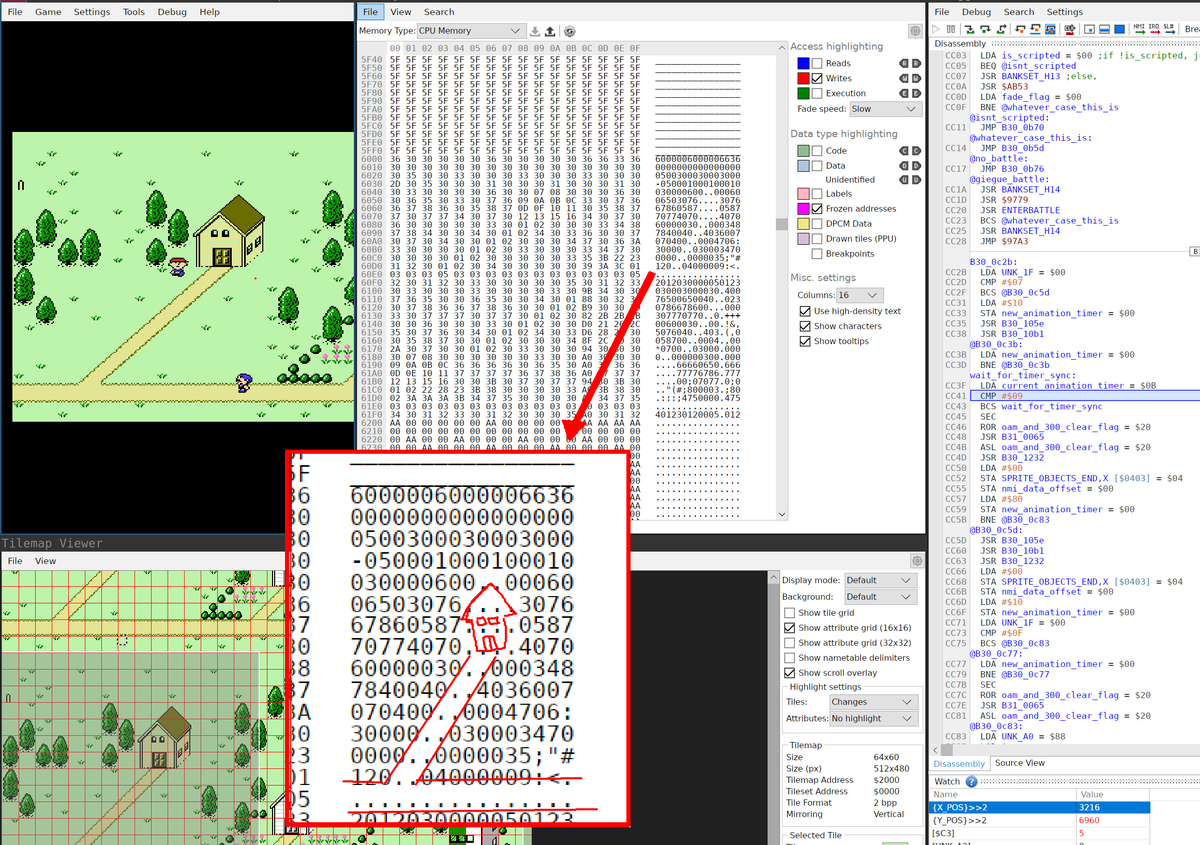Open the Attributes highlight dropdown
The image size is (1200, 845).
click(x=873, y=718)
